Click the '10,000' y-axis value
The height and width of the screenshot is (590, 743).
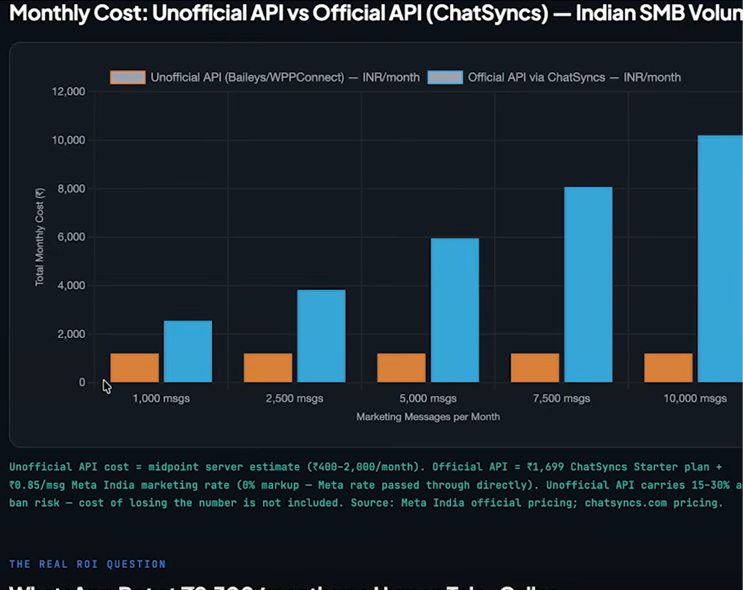pyautogui.click(x=68, y=140)
